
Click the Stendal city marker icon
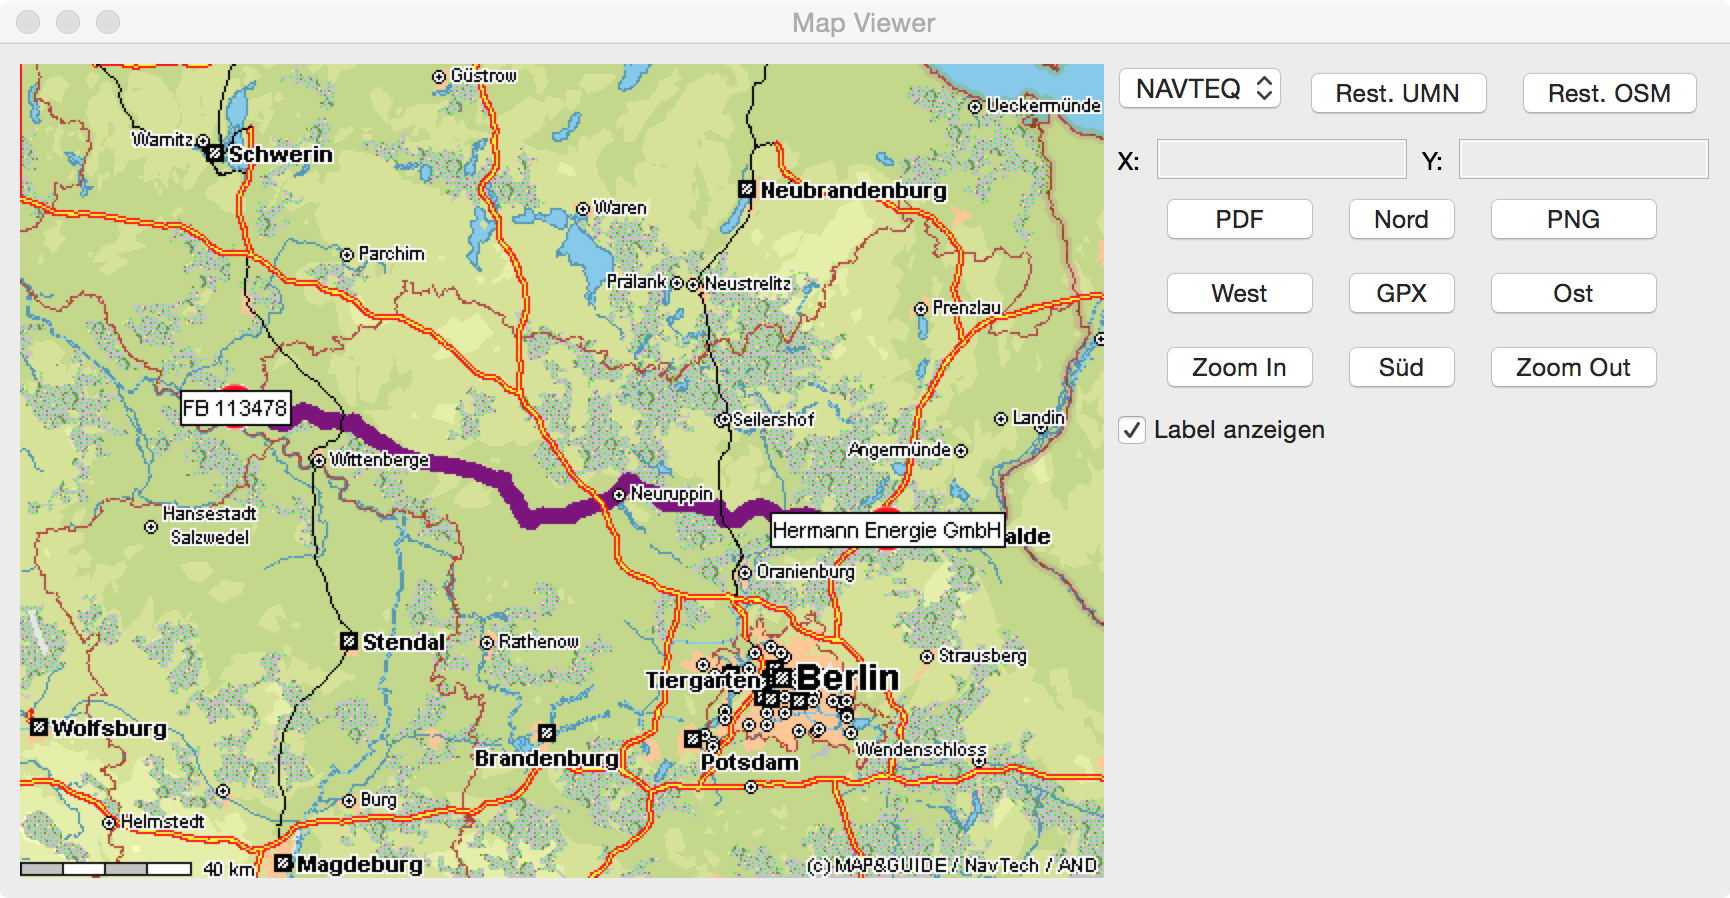(349, 640)
